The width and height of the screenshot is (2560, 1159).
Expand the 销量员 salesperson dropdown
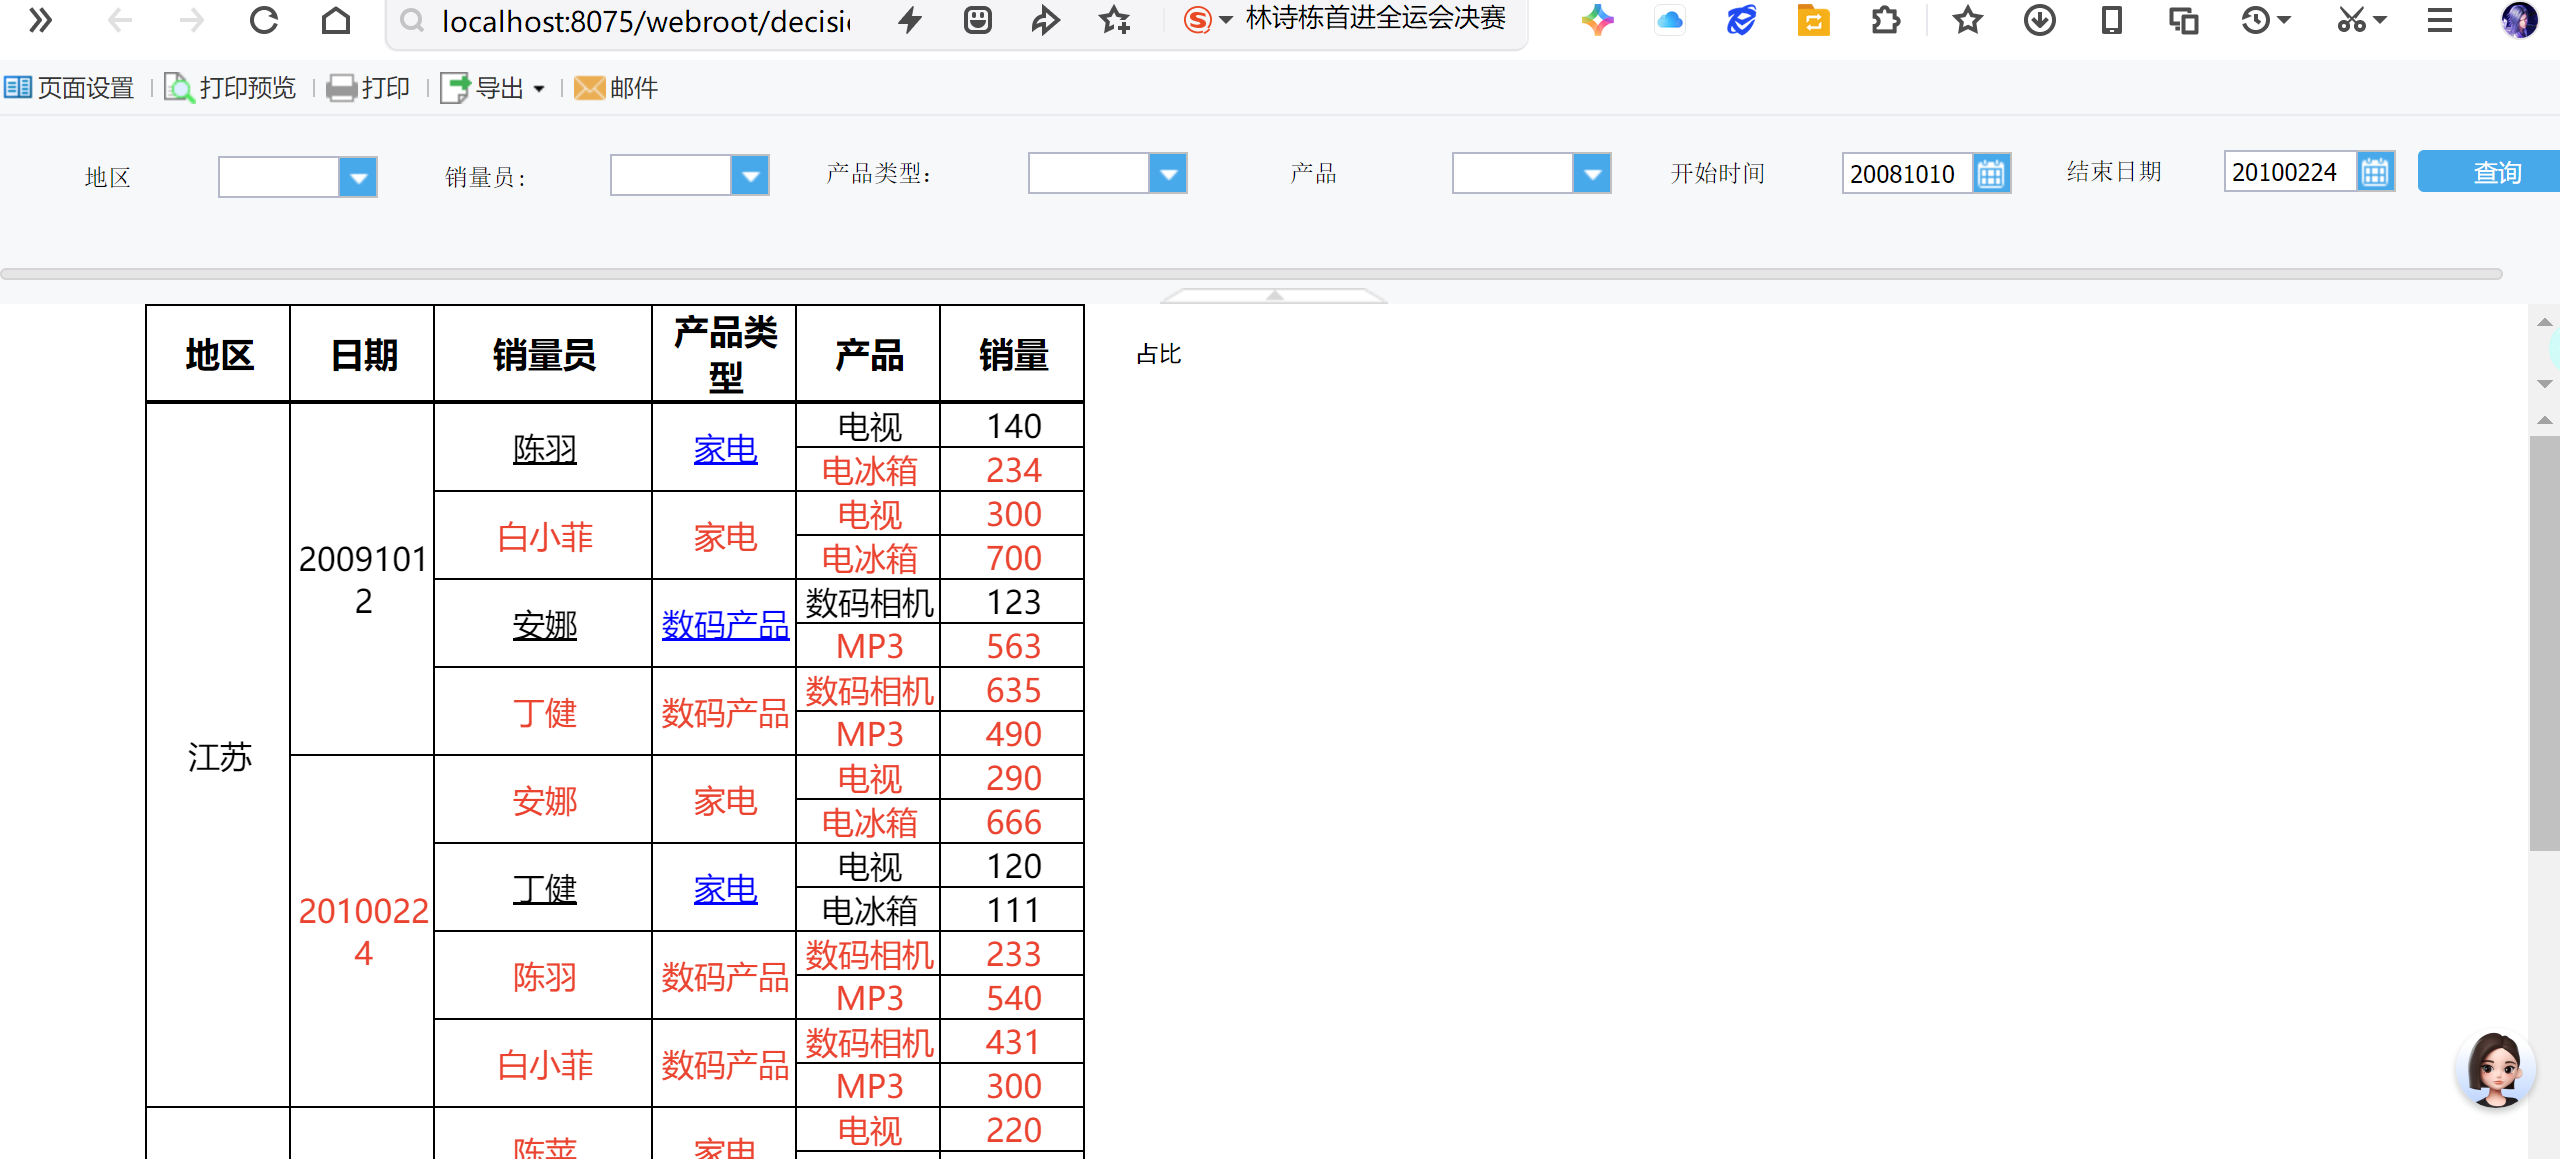click(749, 176)
